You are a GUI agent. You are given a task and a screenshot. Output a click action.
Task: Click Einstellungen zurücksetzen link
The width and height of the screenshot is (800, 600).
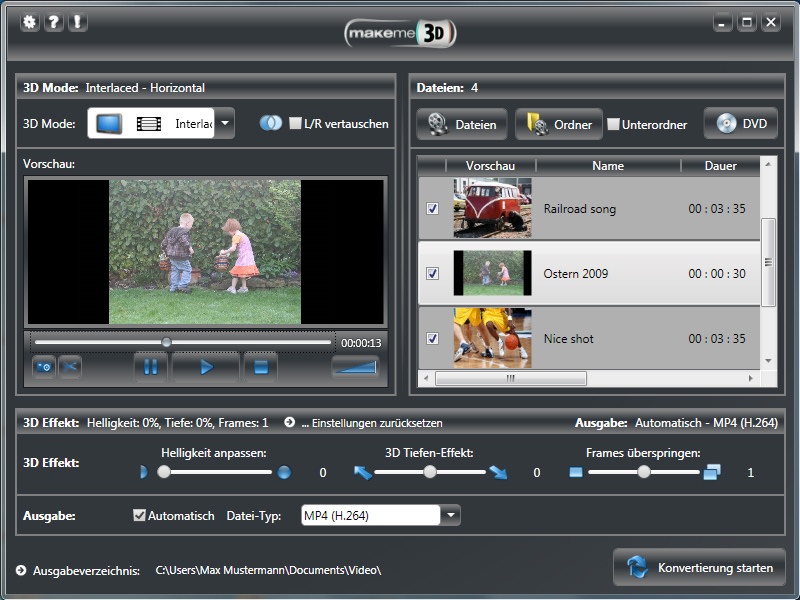(370, 423)
